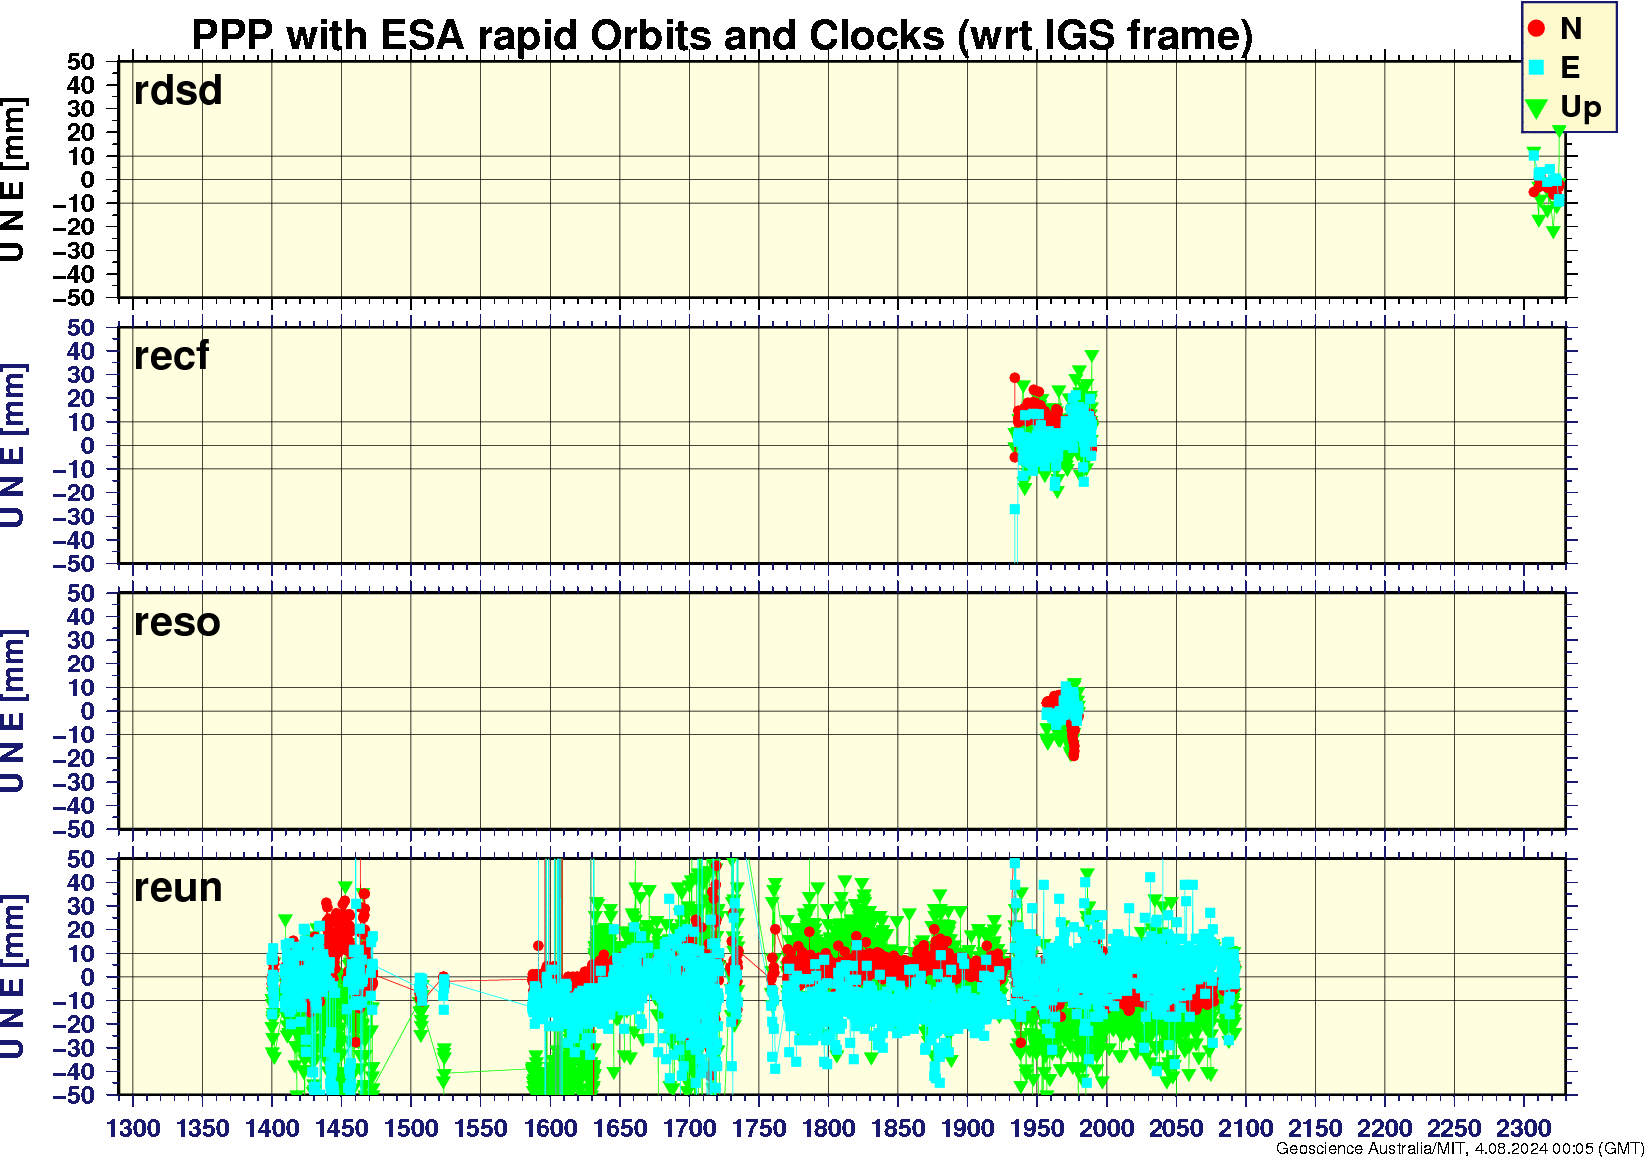Click the x-axis tick label 1750
Image resolution: width=1644 pixels, height=1158 pixels.
click(x=759, y=1128)
